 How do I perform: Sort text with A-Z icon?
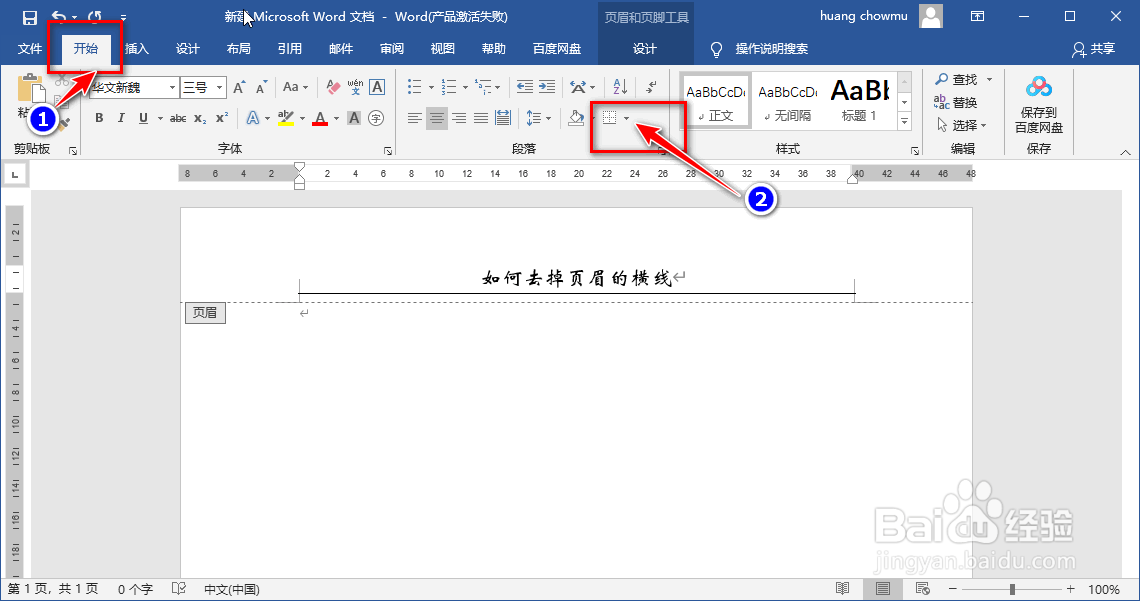[620, 87]
